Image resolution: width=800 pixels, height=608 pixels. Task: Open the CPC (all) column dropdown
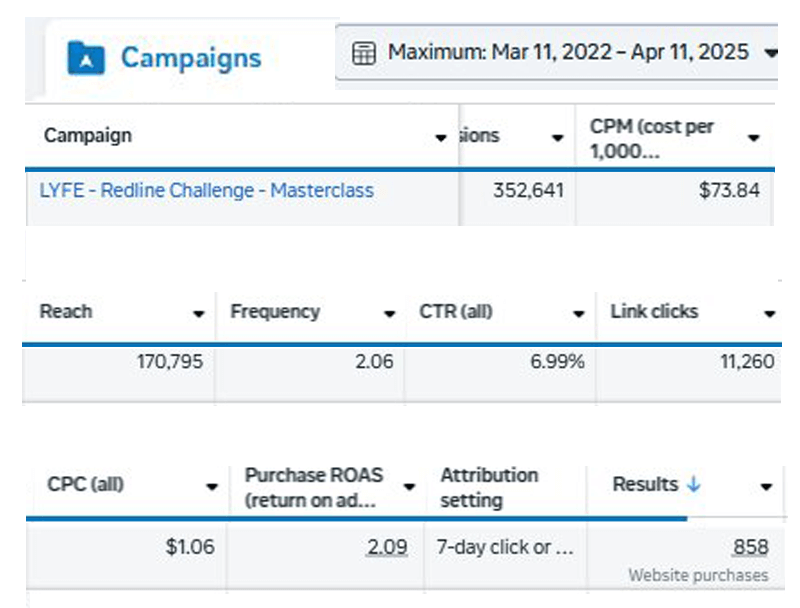click(212, 487)
